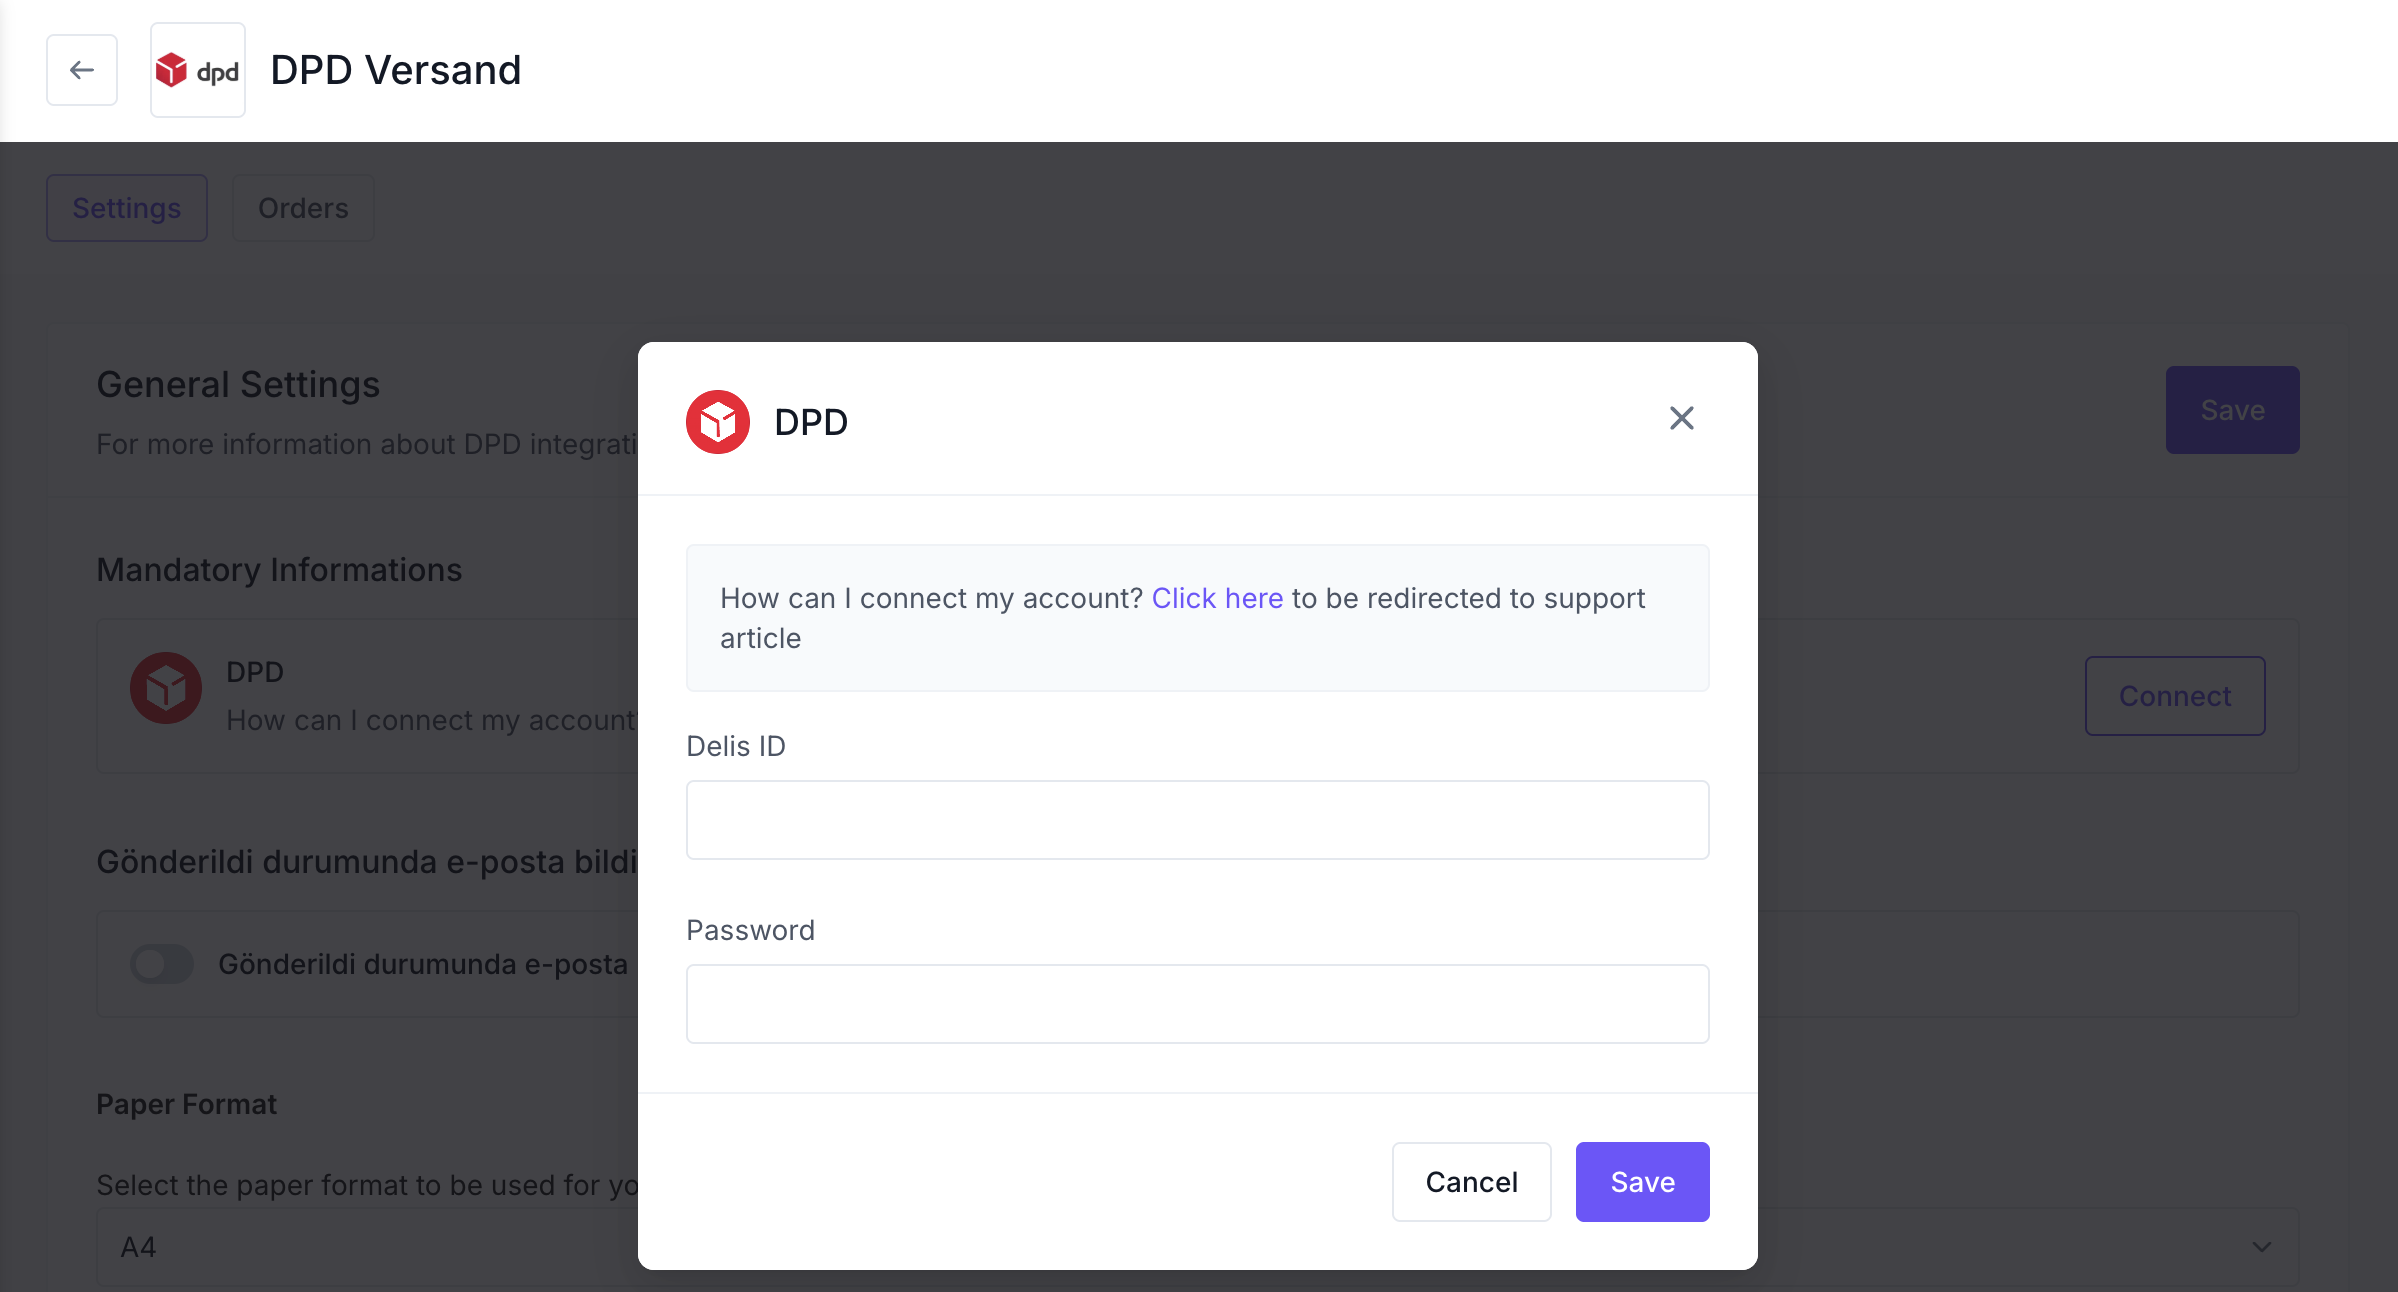Click the paper format dropdown chevron

[2261, 1247]
